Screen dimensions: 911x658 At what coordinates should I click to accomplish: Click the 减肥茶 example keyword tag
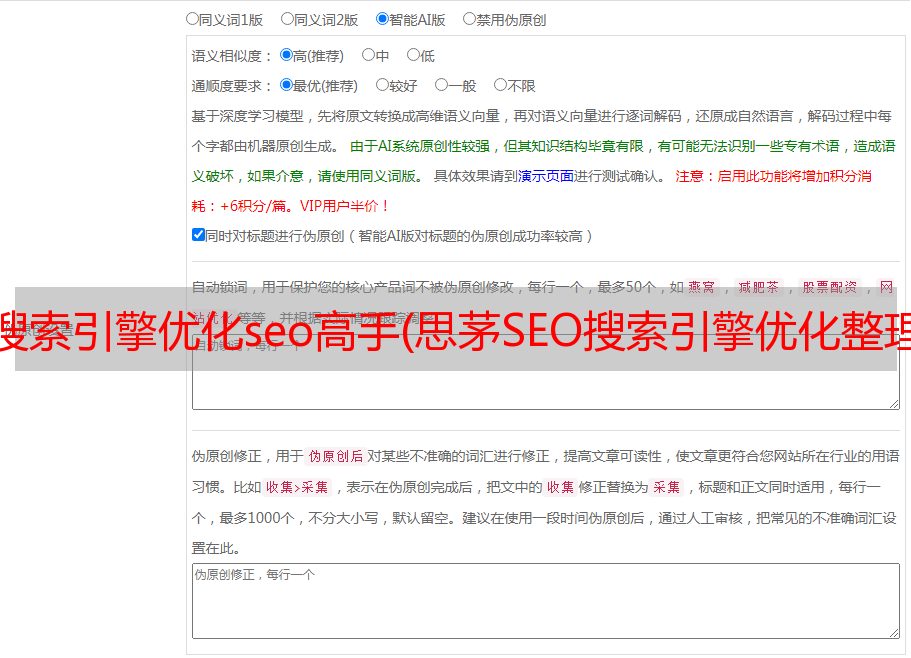pyautogui.click(x=759, y=287)
